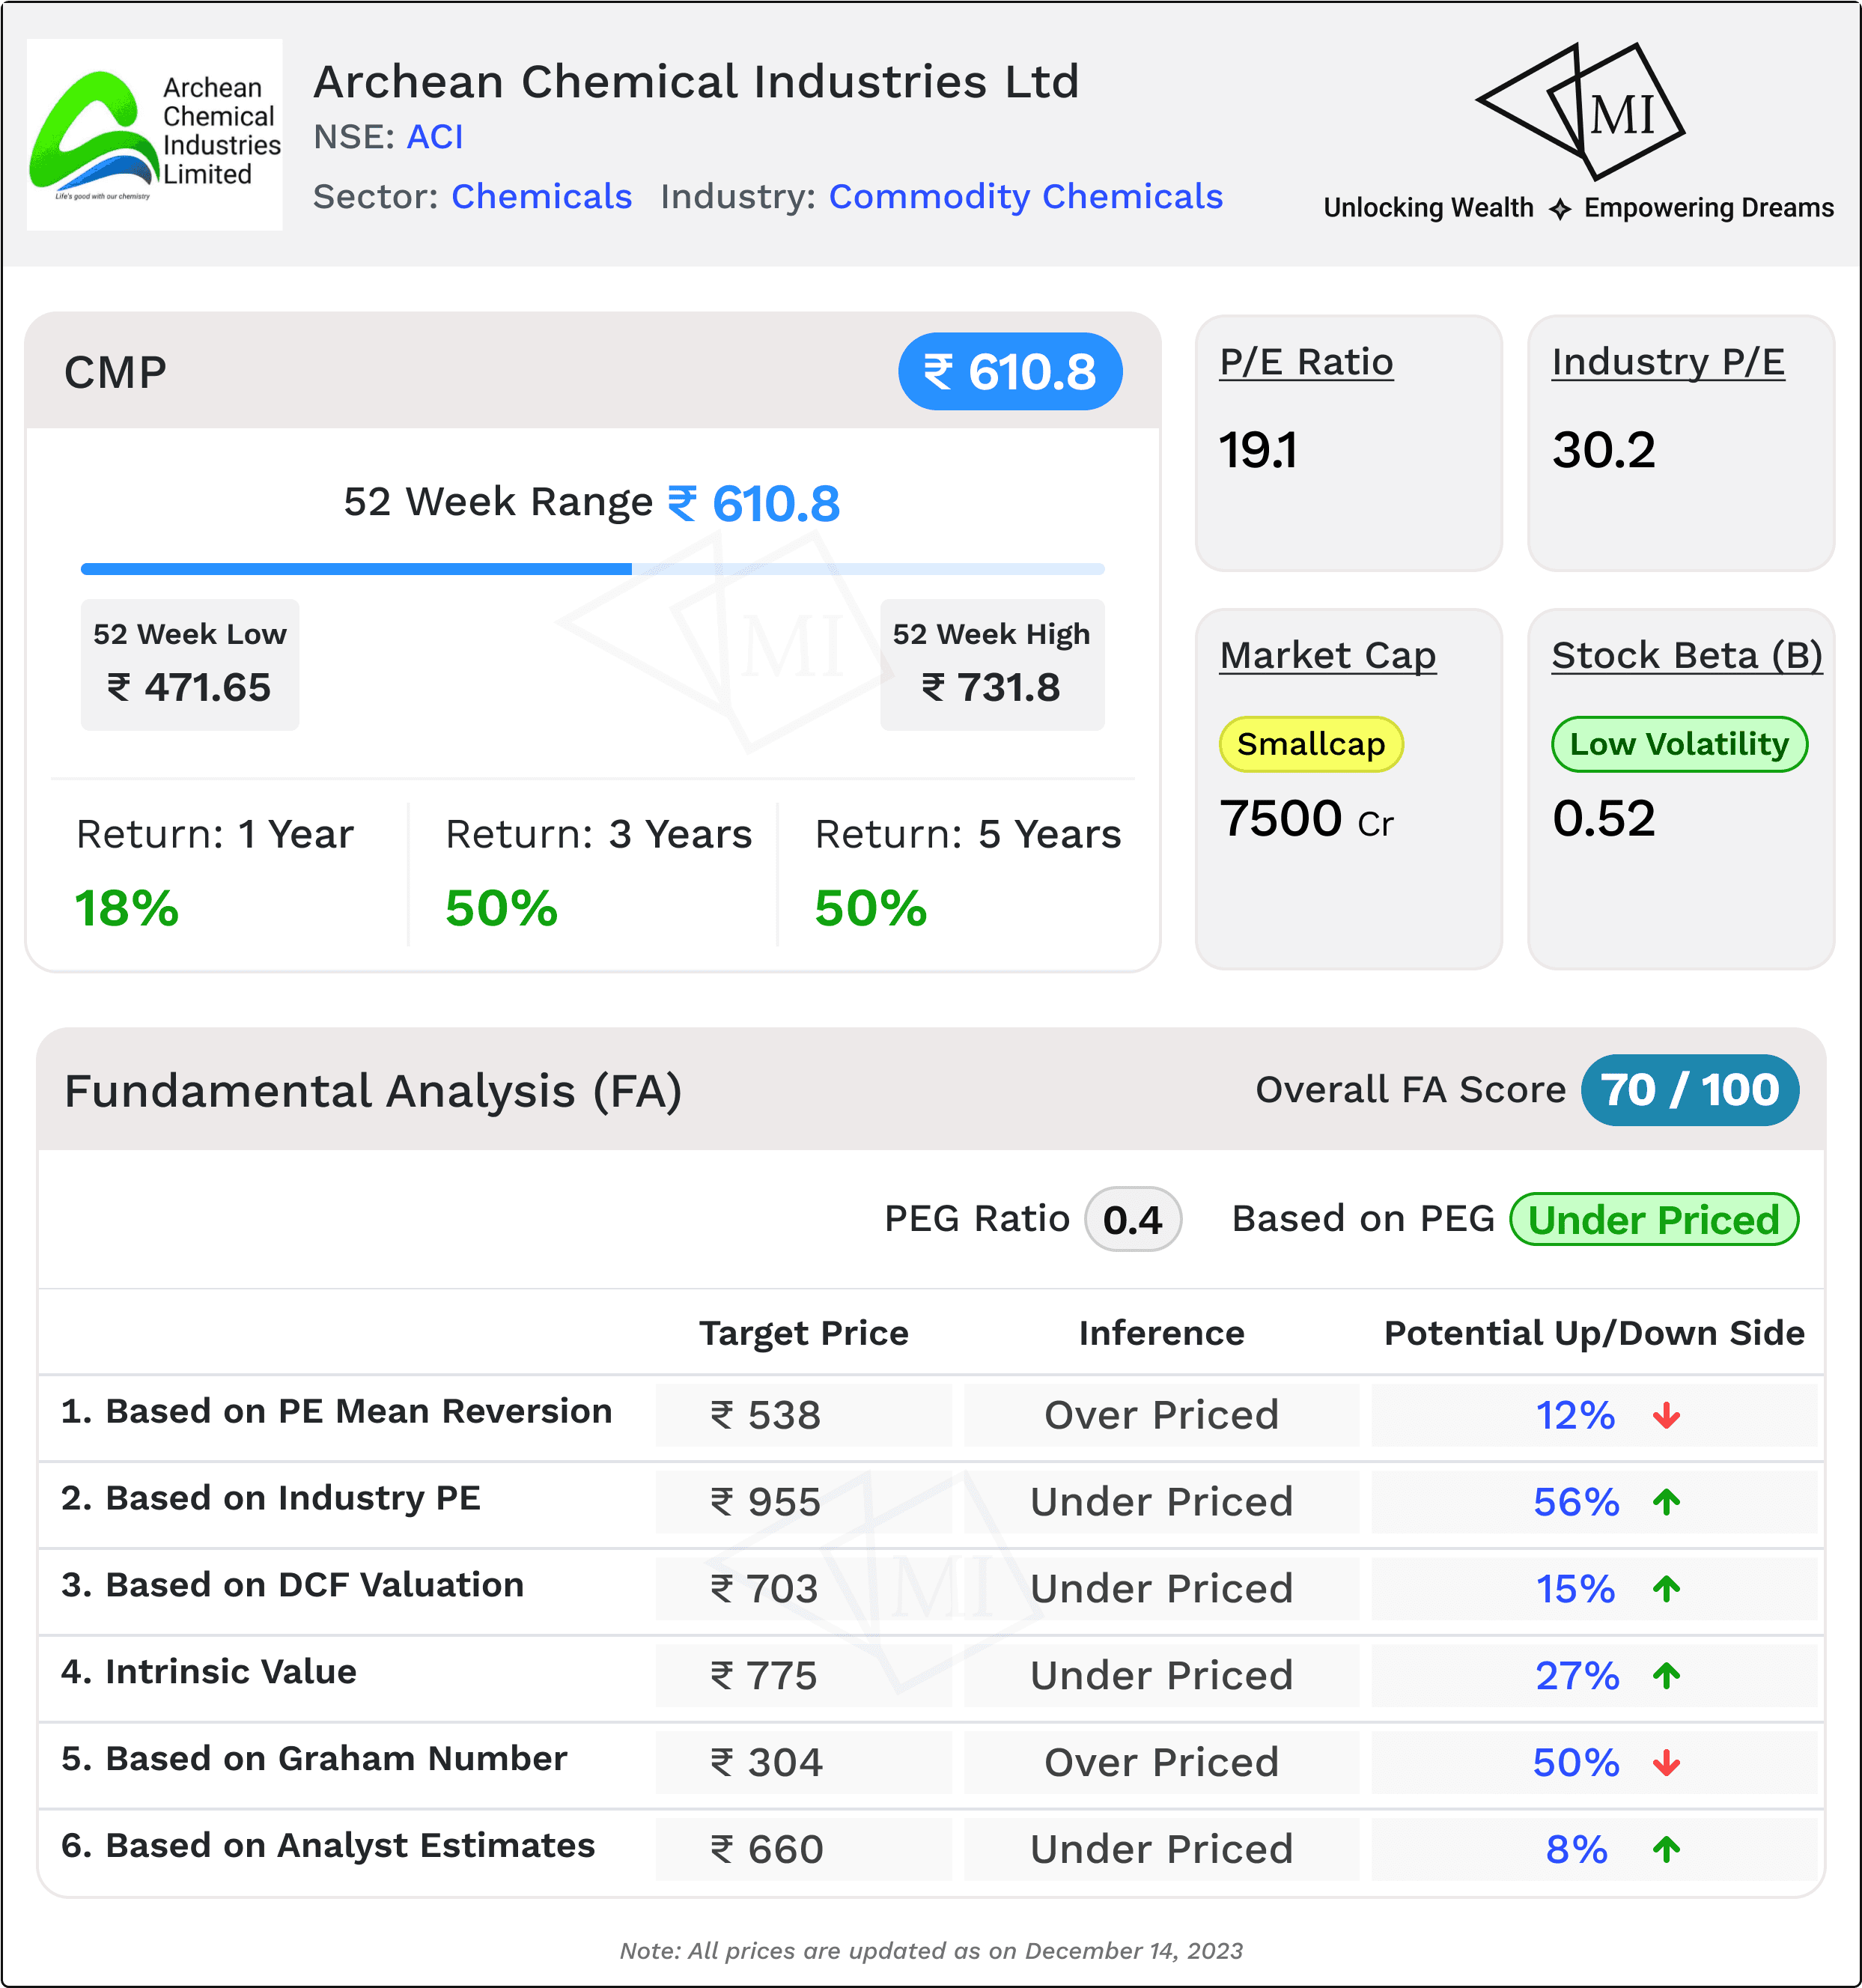Select the Based on PE Mean Reversion row
Viewport: 1862px width, 1988px height.
[931, 1416]
